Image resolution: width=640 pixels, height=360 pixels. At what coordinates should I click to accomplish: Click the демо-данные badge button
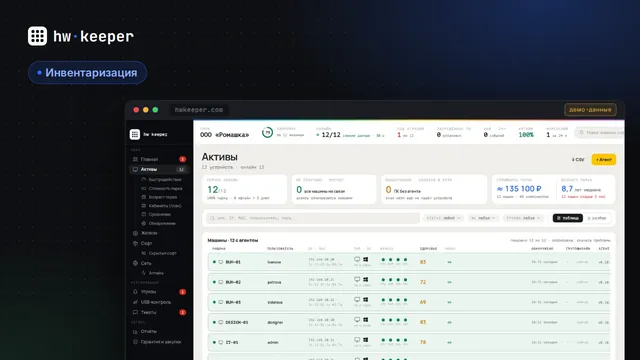590,110
